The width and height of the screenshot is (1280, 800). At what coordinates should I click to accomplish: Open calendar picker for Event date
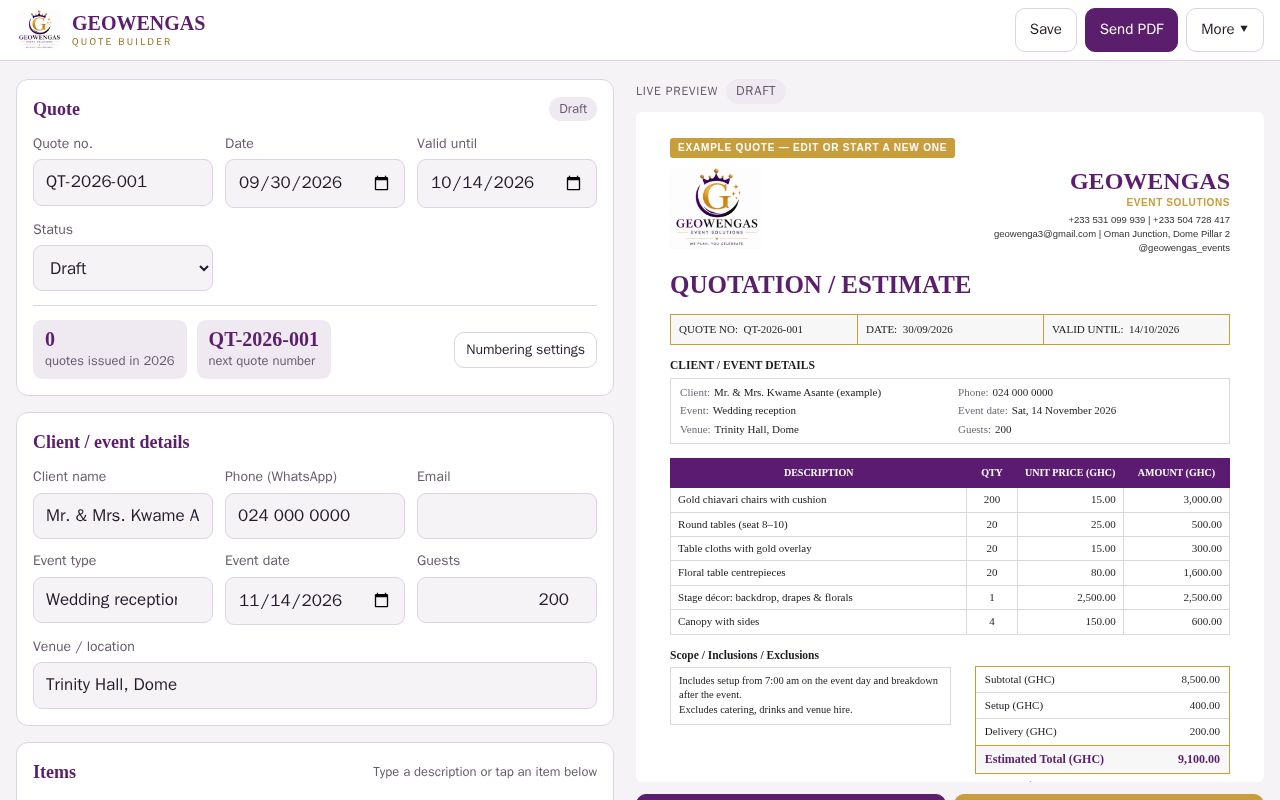(381, 601)
